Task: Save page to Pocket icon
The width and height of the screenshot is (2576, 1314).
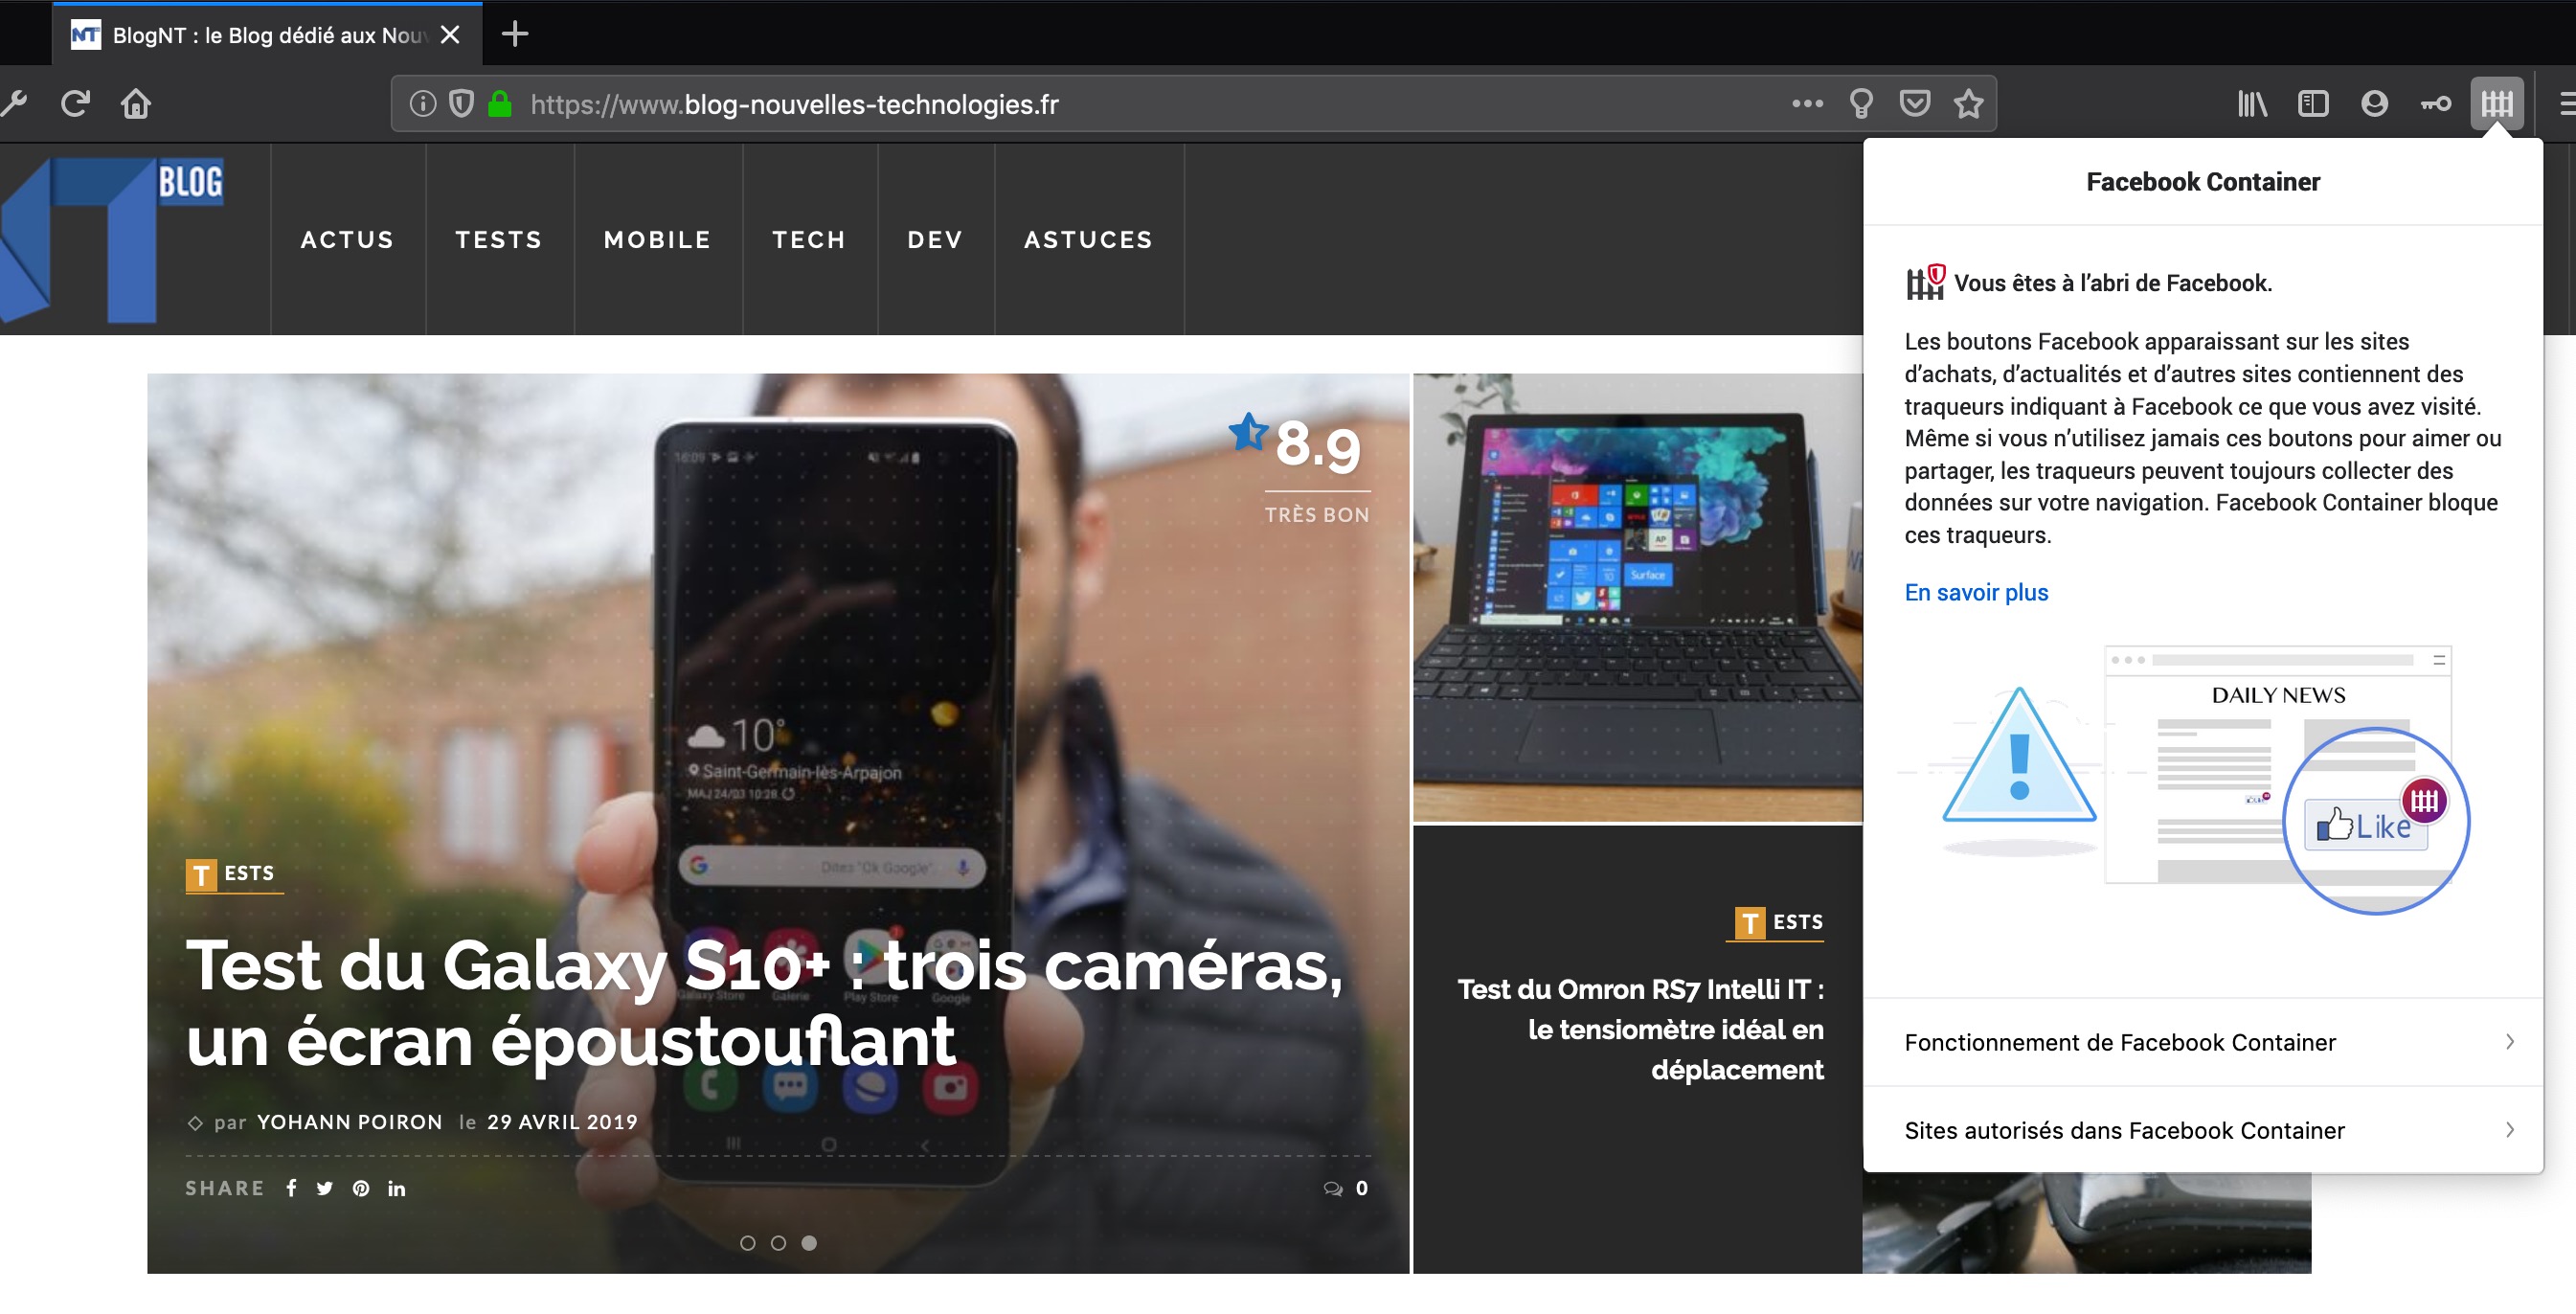Action: [1914, 103]
